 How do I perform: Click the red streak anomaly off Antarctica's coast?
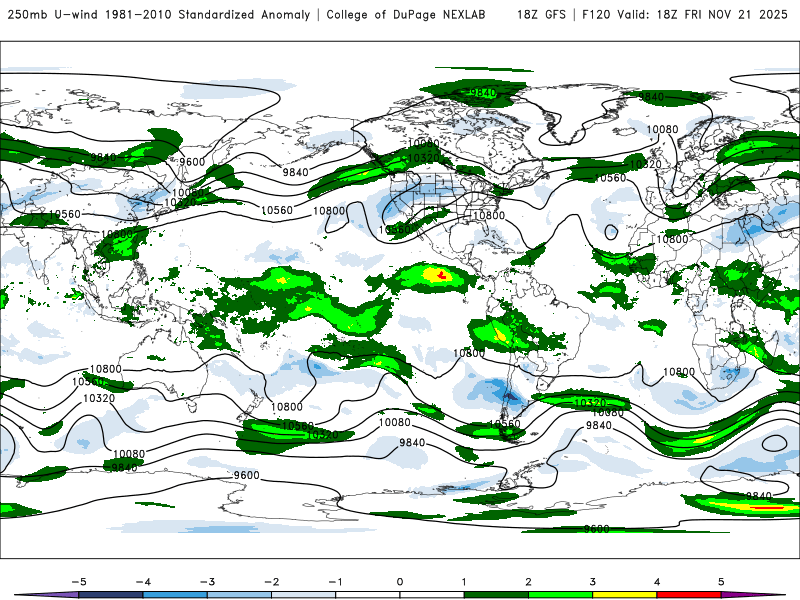coord(768,508)
